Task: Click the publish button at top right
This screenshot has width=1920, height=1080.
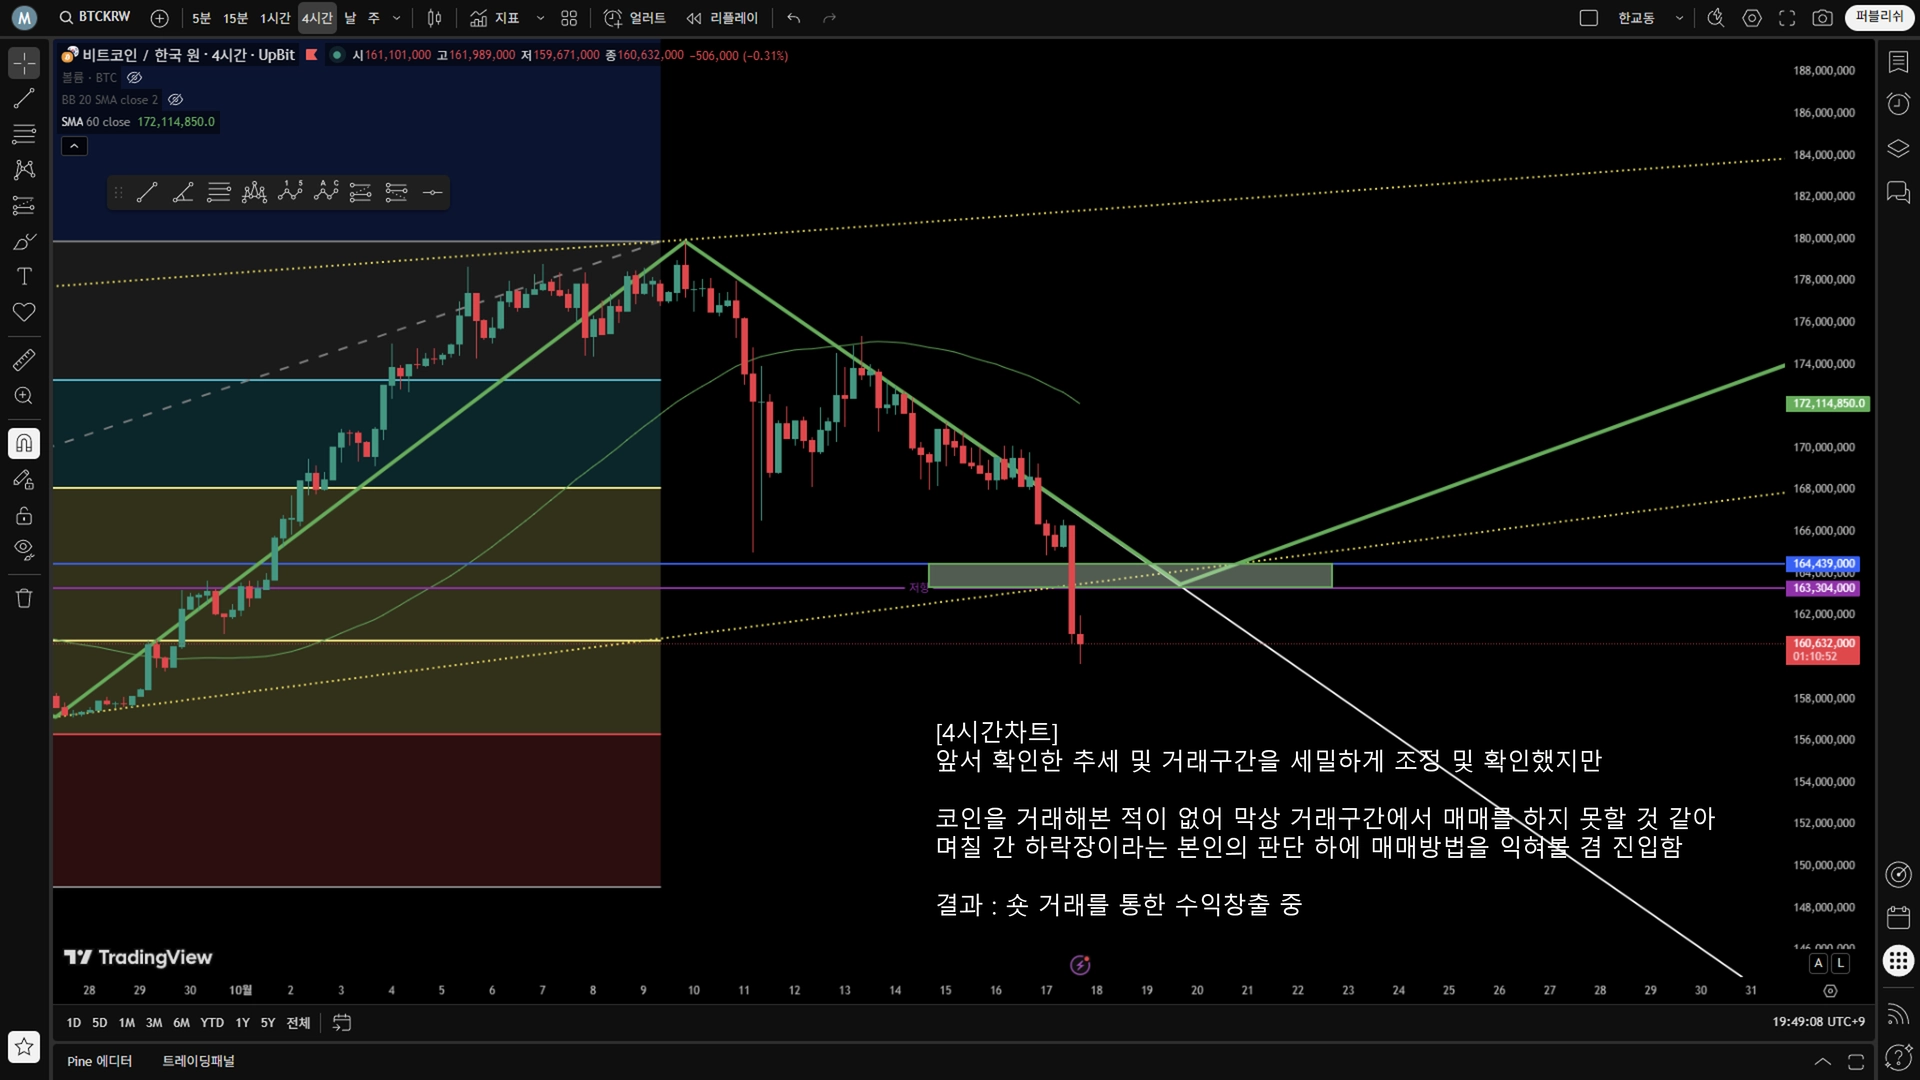Action: click(1879, 17)
